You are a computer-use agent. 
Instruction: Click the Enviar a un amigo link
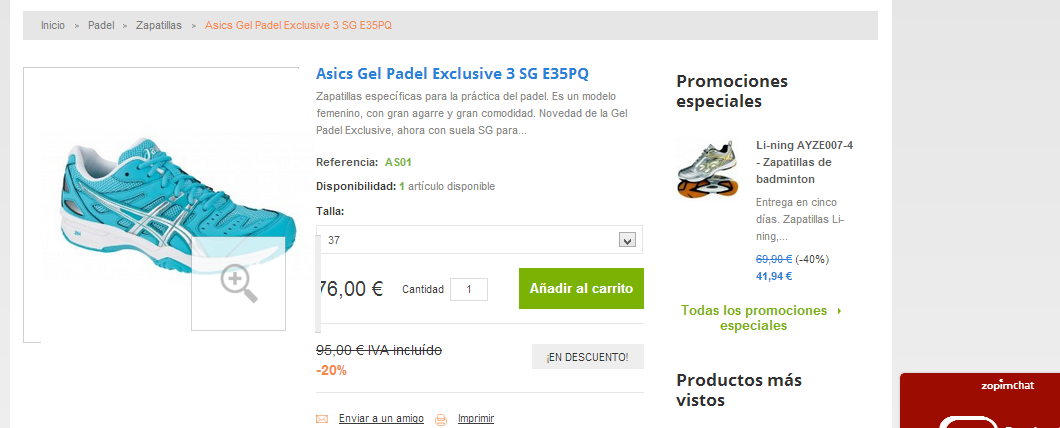pyautogui.click(x=381, y=419)
